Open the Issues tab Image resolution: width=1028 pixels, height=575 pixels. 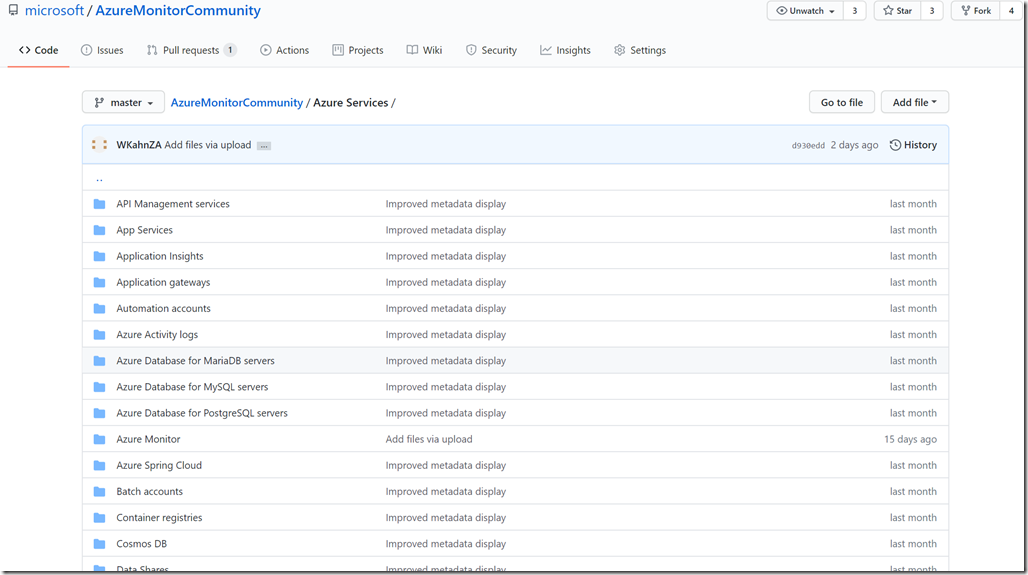point(102,50)
